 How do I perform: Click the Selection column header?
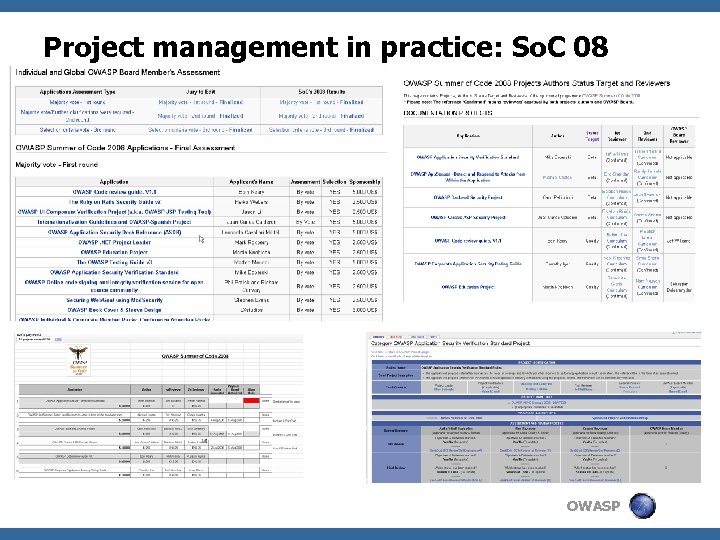pos(334,182)
